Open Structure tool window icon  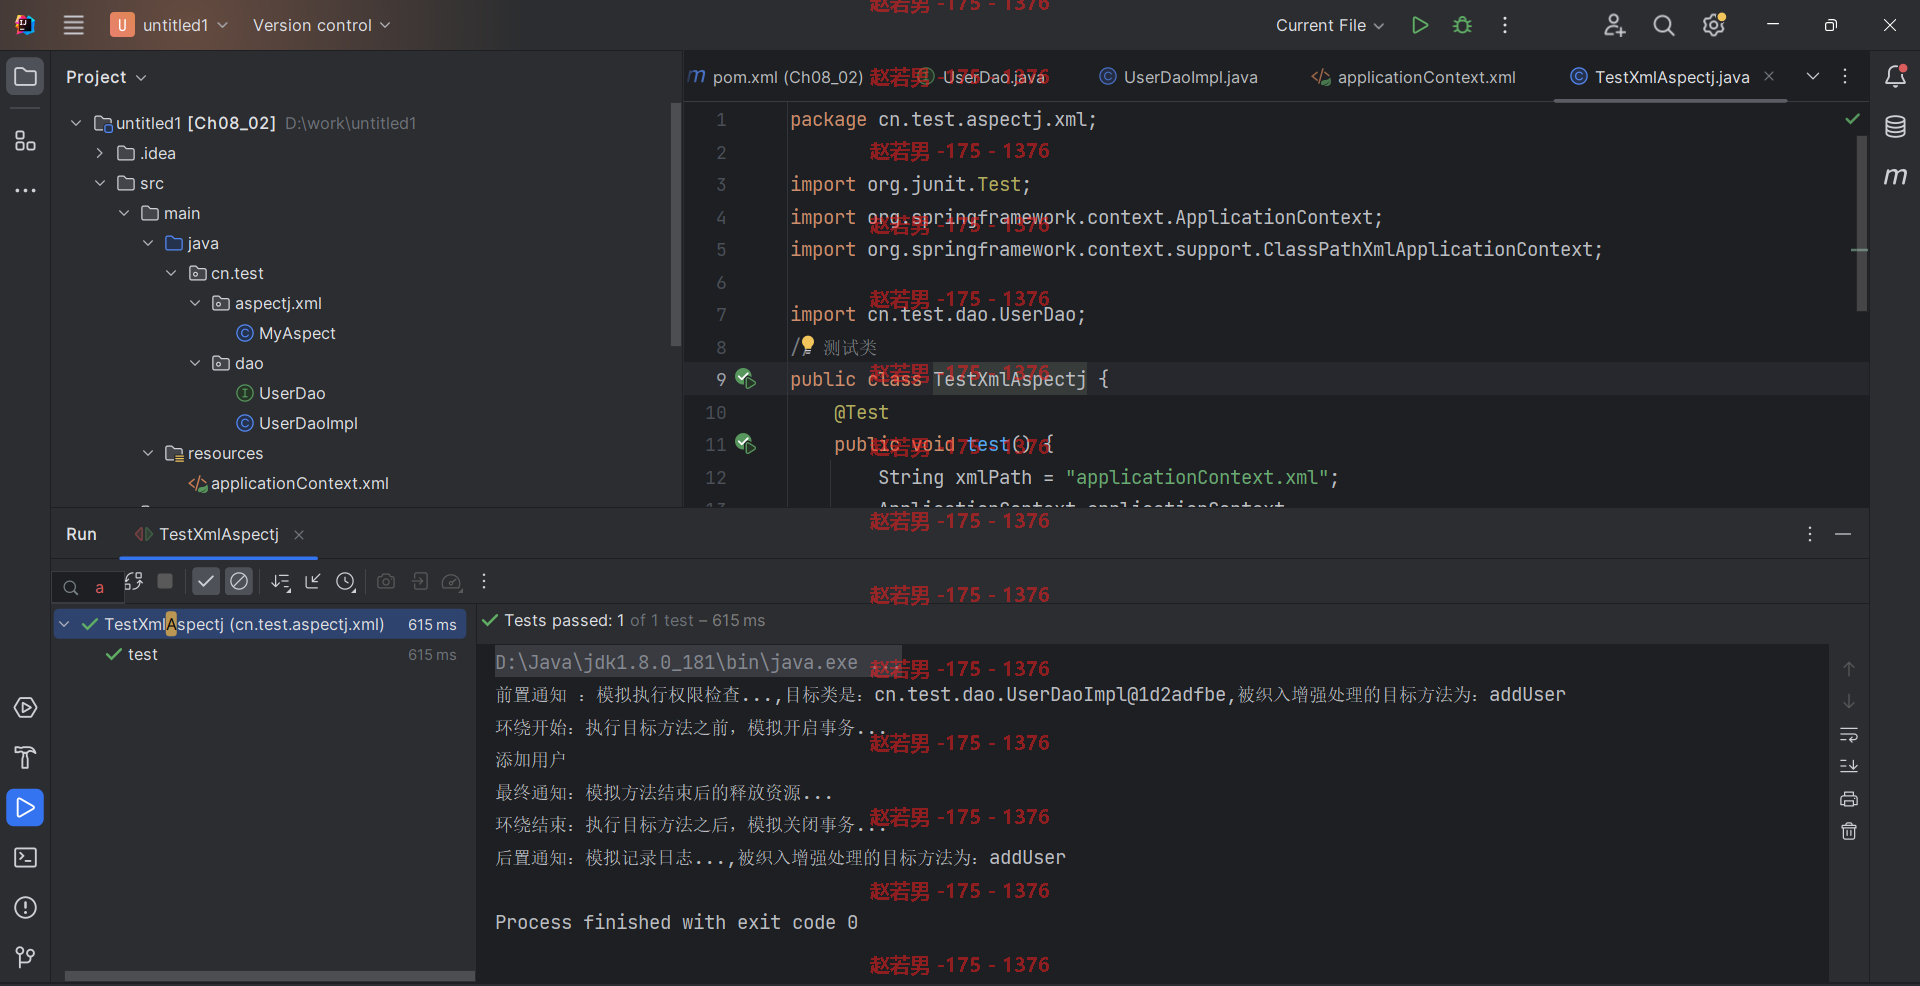pyautogui.click(x=25, y=141)
